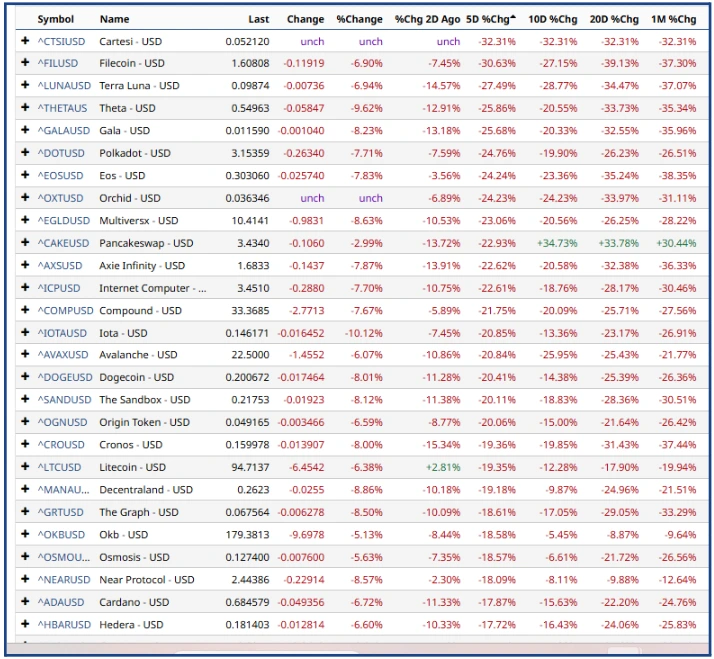Open the ^LUNAUSD symbol link
The height and width of the screenshot is (659, 714).
(64, 86)
